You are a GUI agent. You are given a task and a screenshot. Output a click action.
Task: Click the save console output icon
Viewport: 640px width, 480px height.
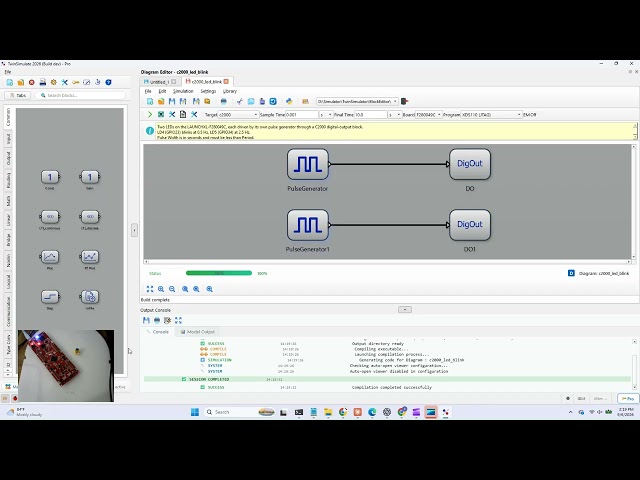(x=146, y=320)
